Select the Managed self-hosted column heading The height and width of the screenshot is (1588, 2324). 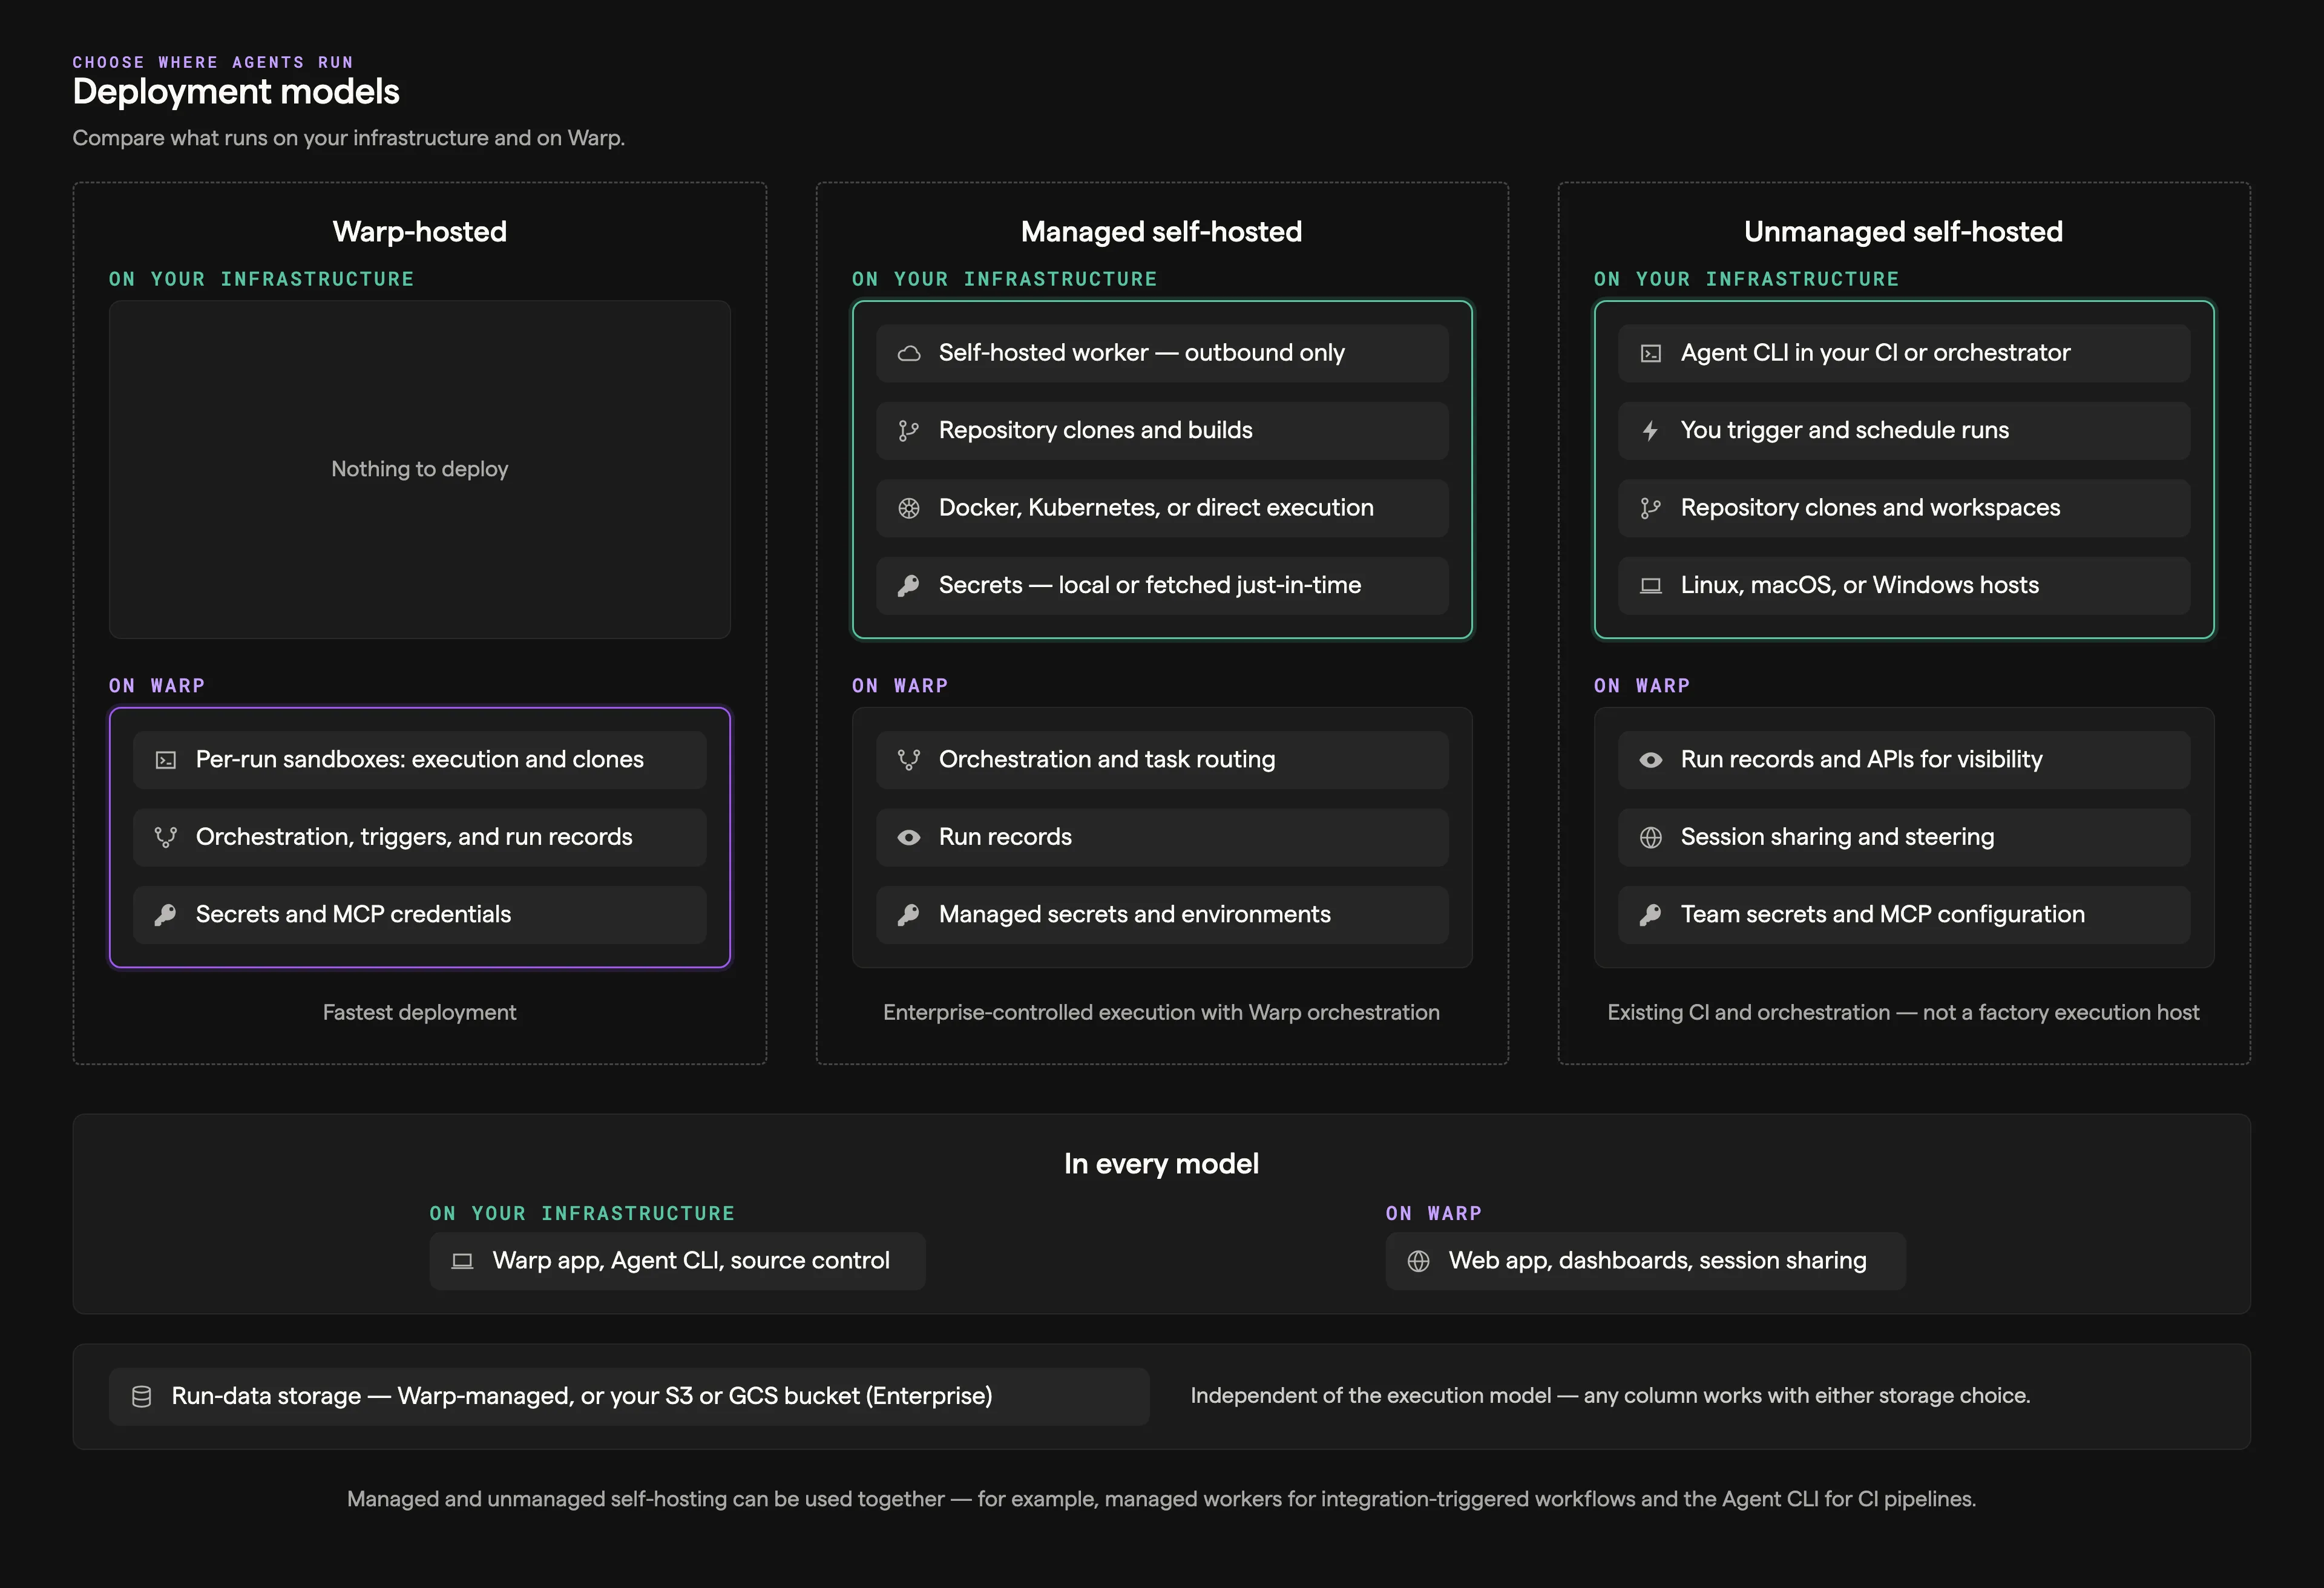(1161, 232)
